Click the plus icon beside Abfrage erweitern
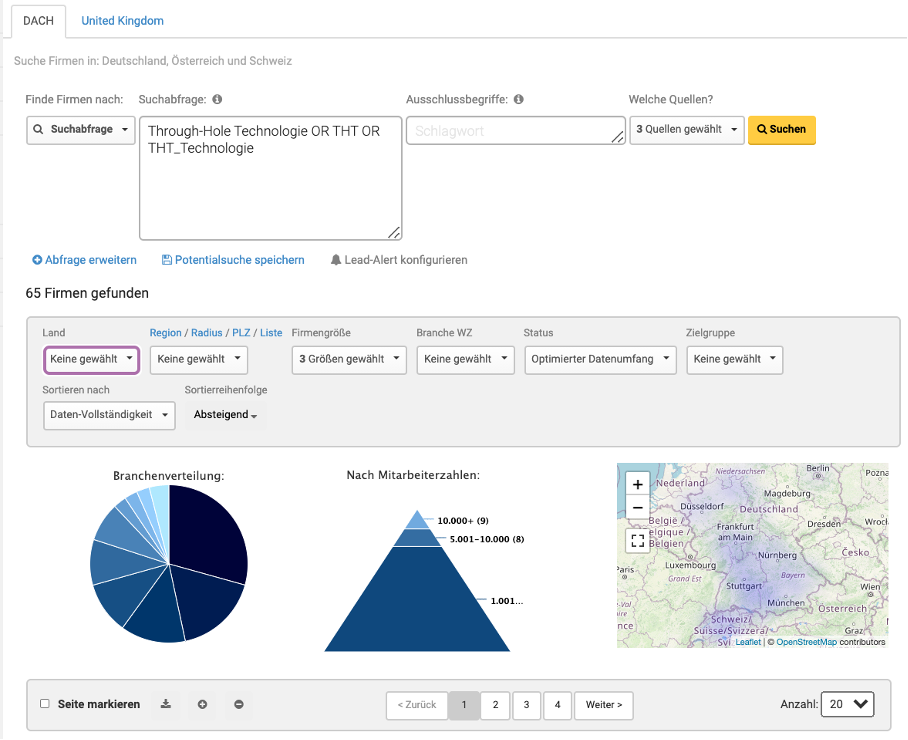 (x=37, y=260)
